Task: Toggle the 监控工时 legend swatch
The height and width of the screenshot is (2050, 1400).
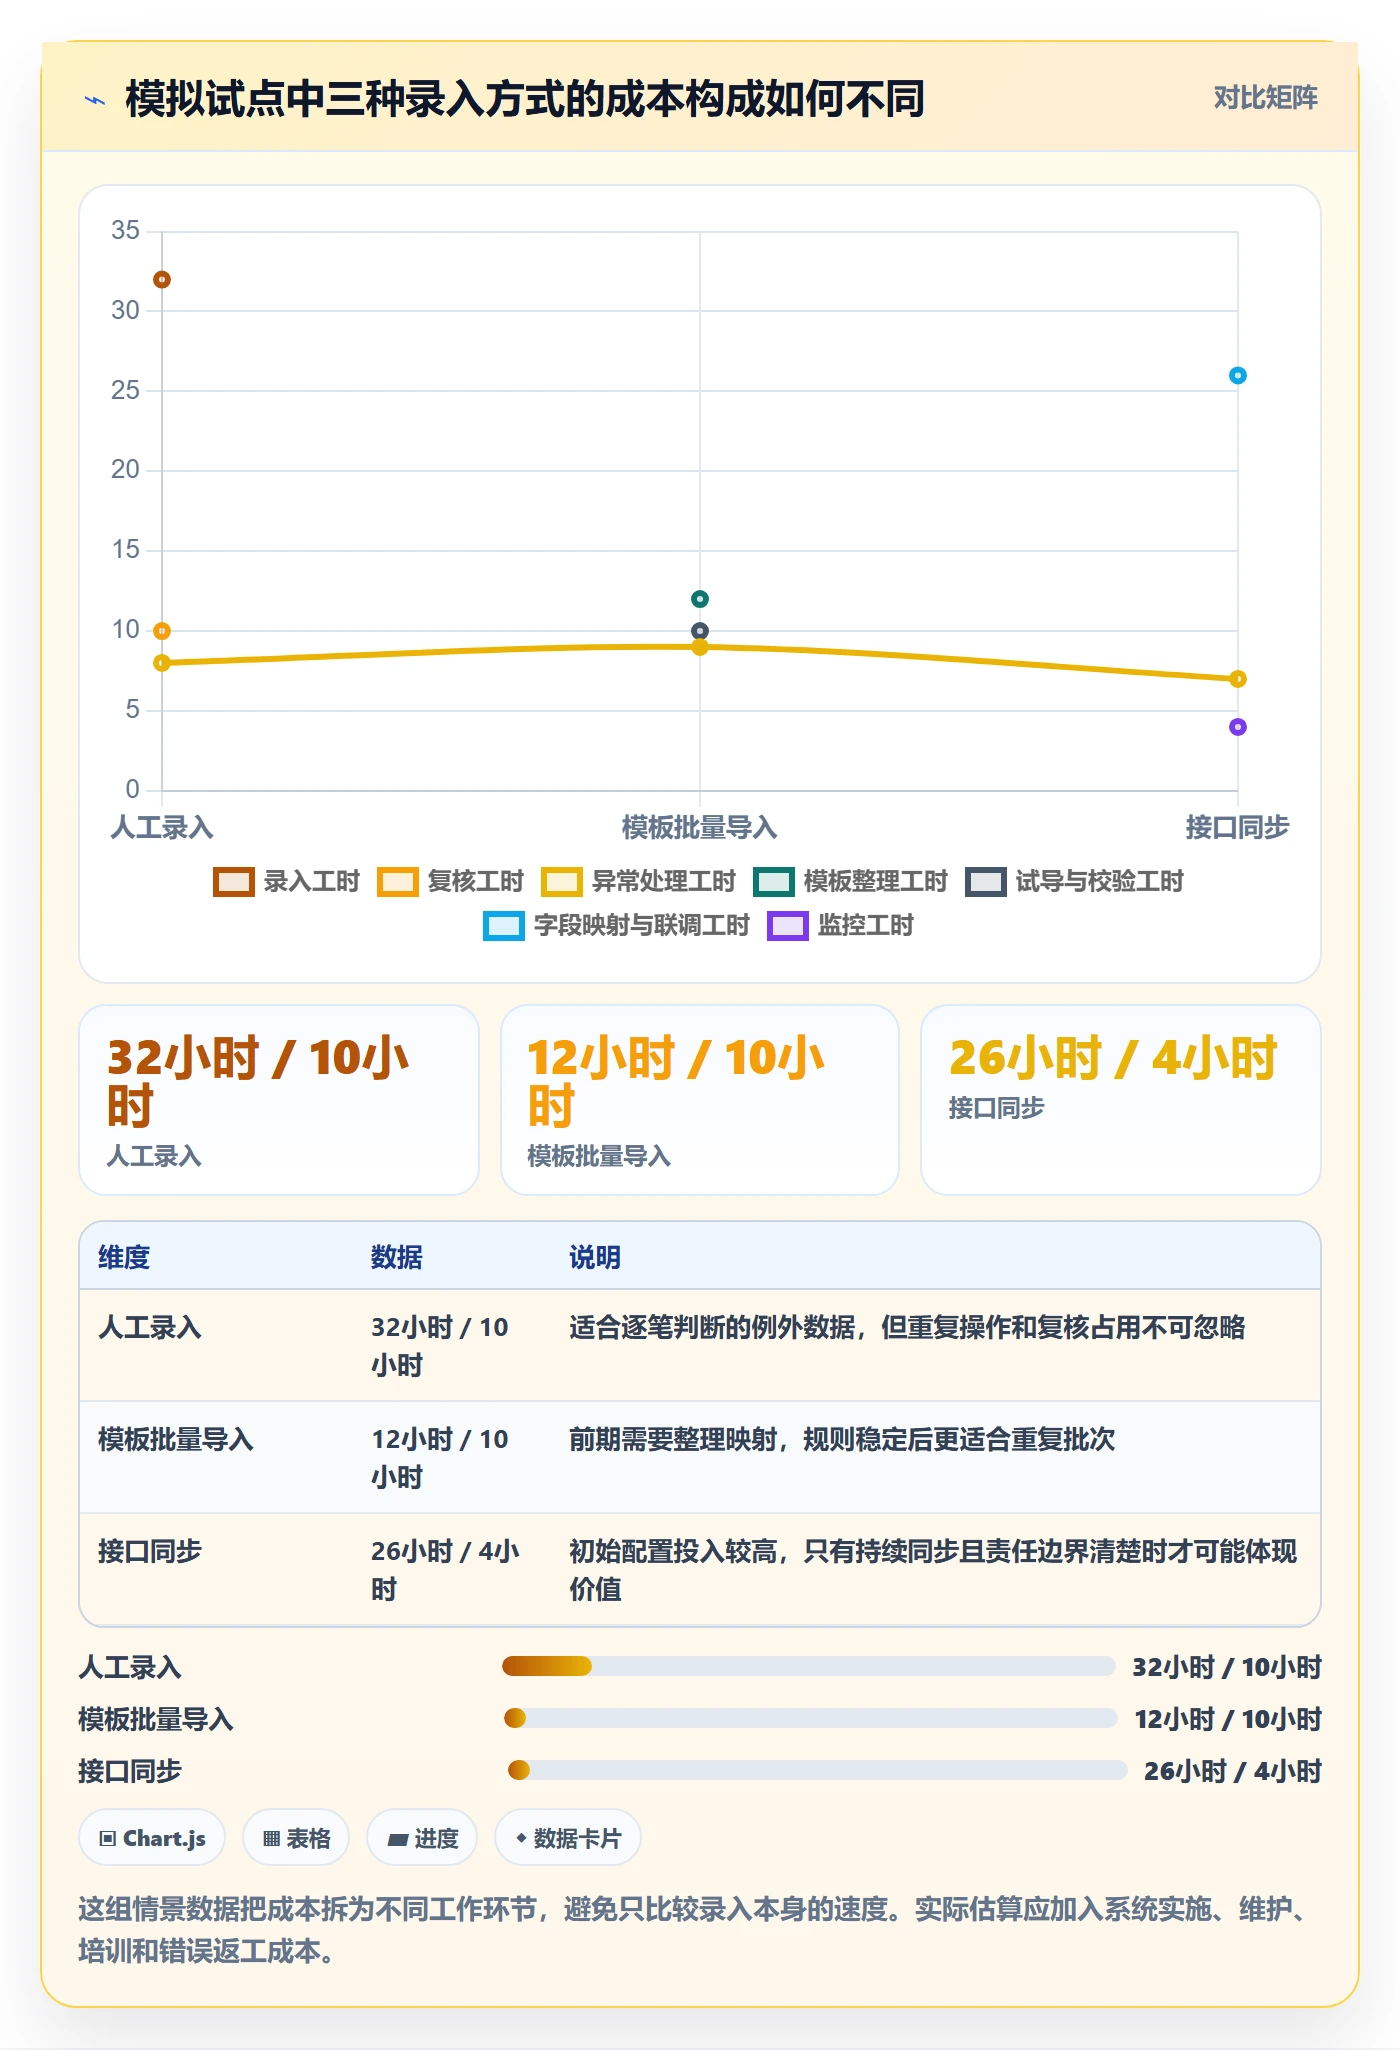Action: [788, 926]
